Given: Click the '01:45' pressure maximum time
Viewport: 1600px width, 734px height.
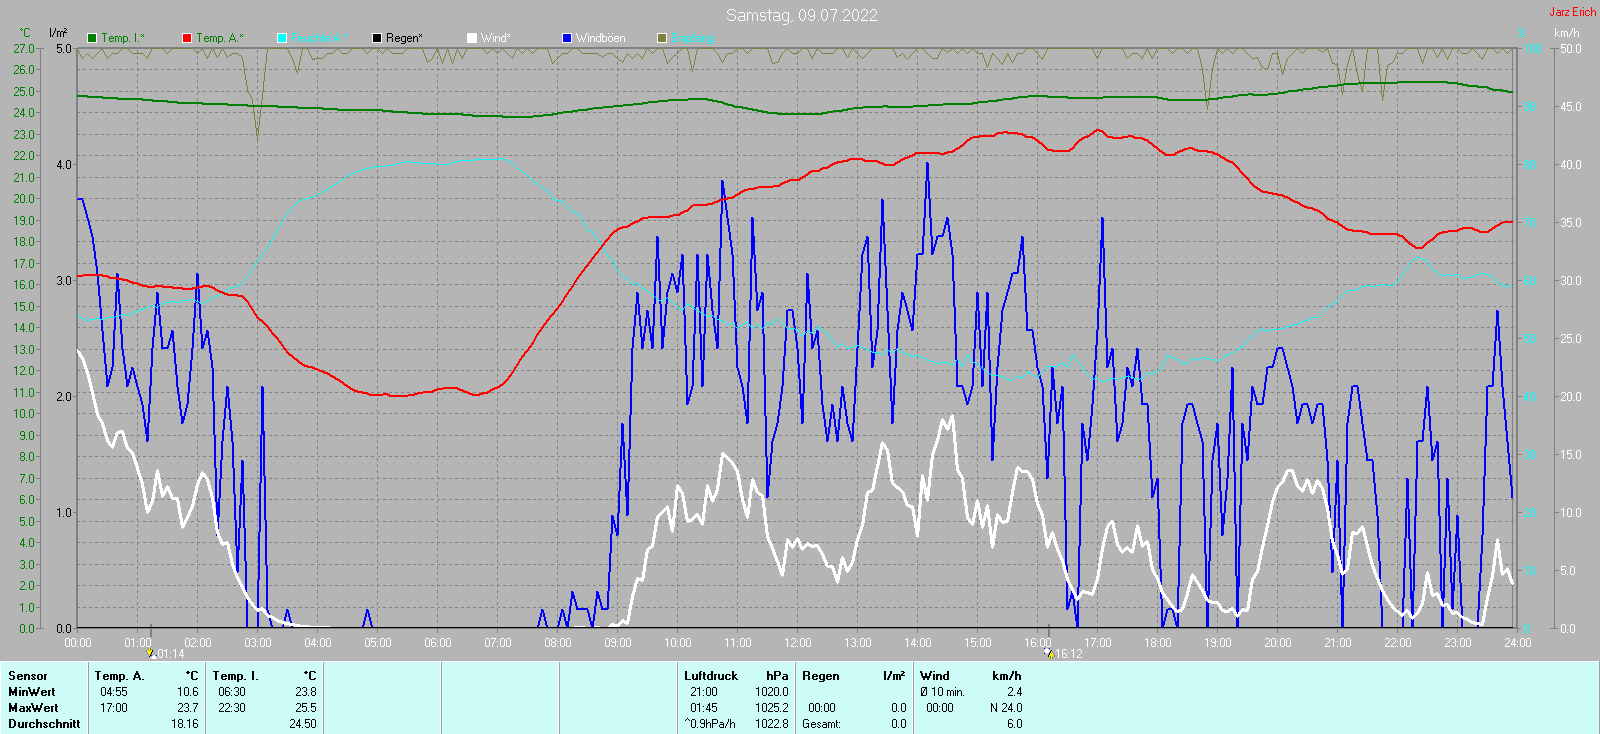Looking at the screenshot, I should point(704,708).
